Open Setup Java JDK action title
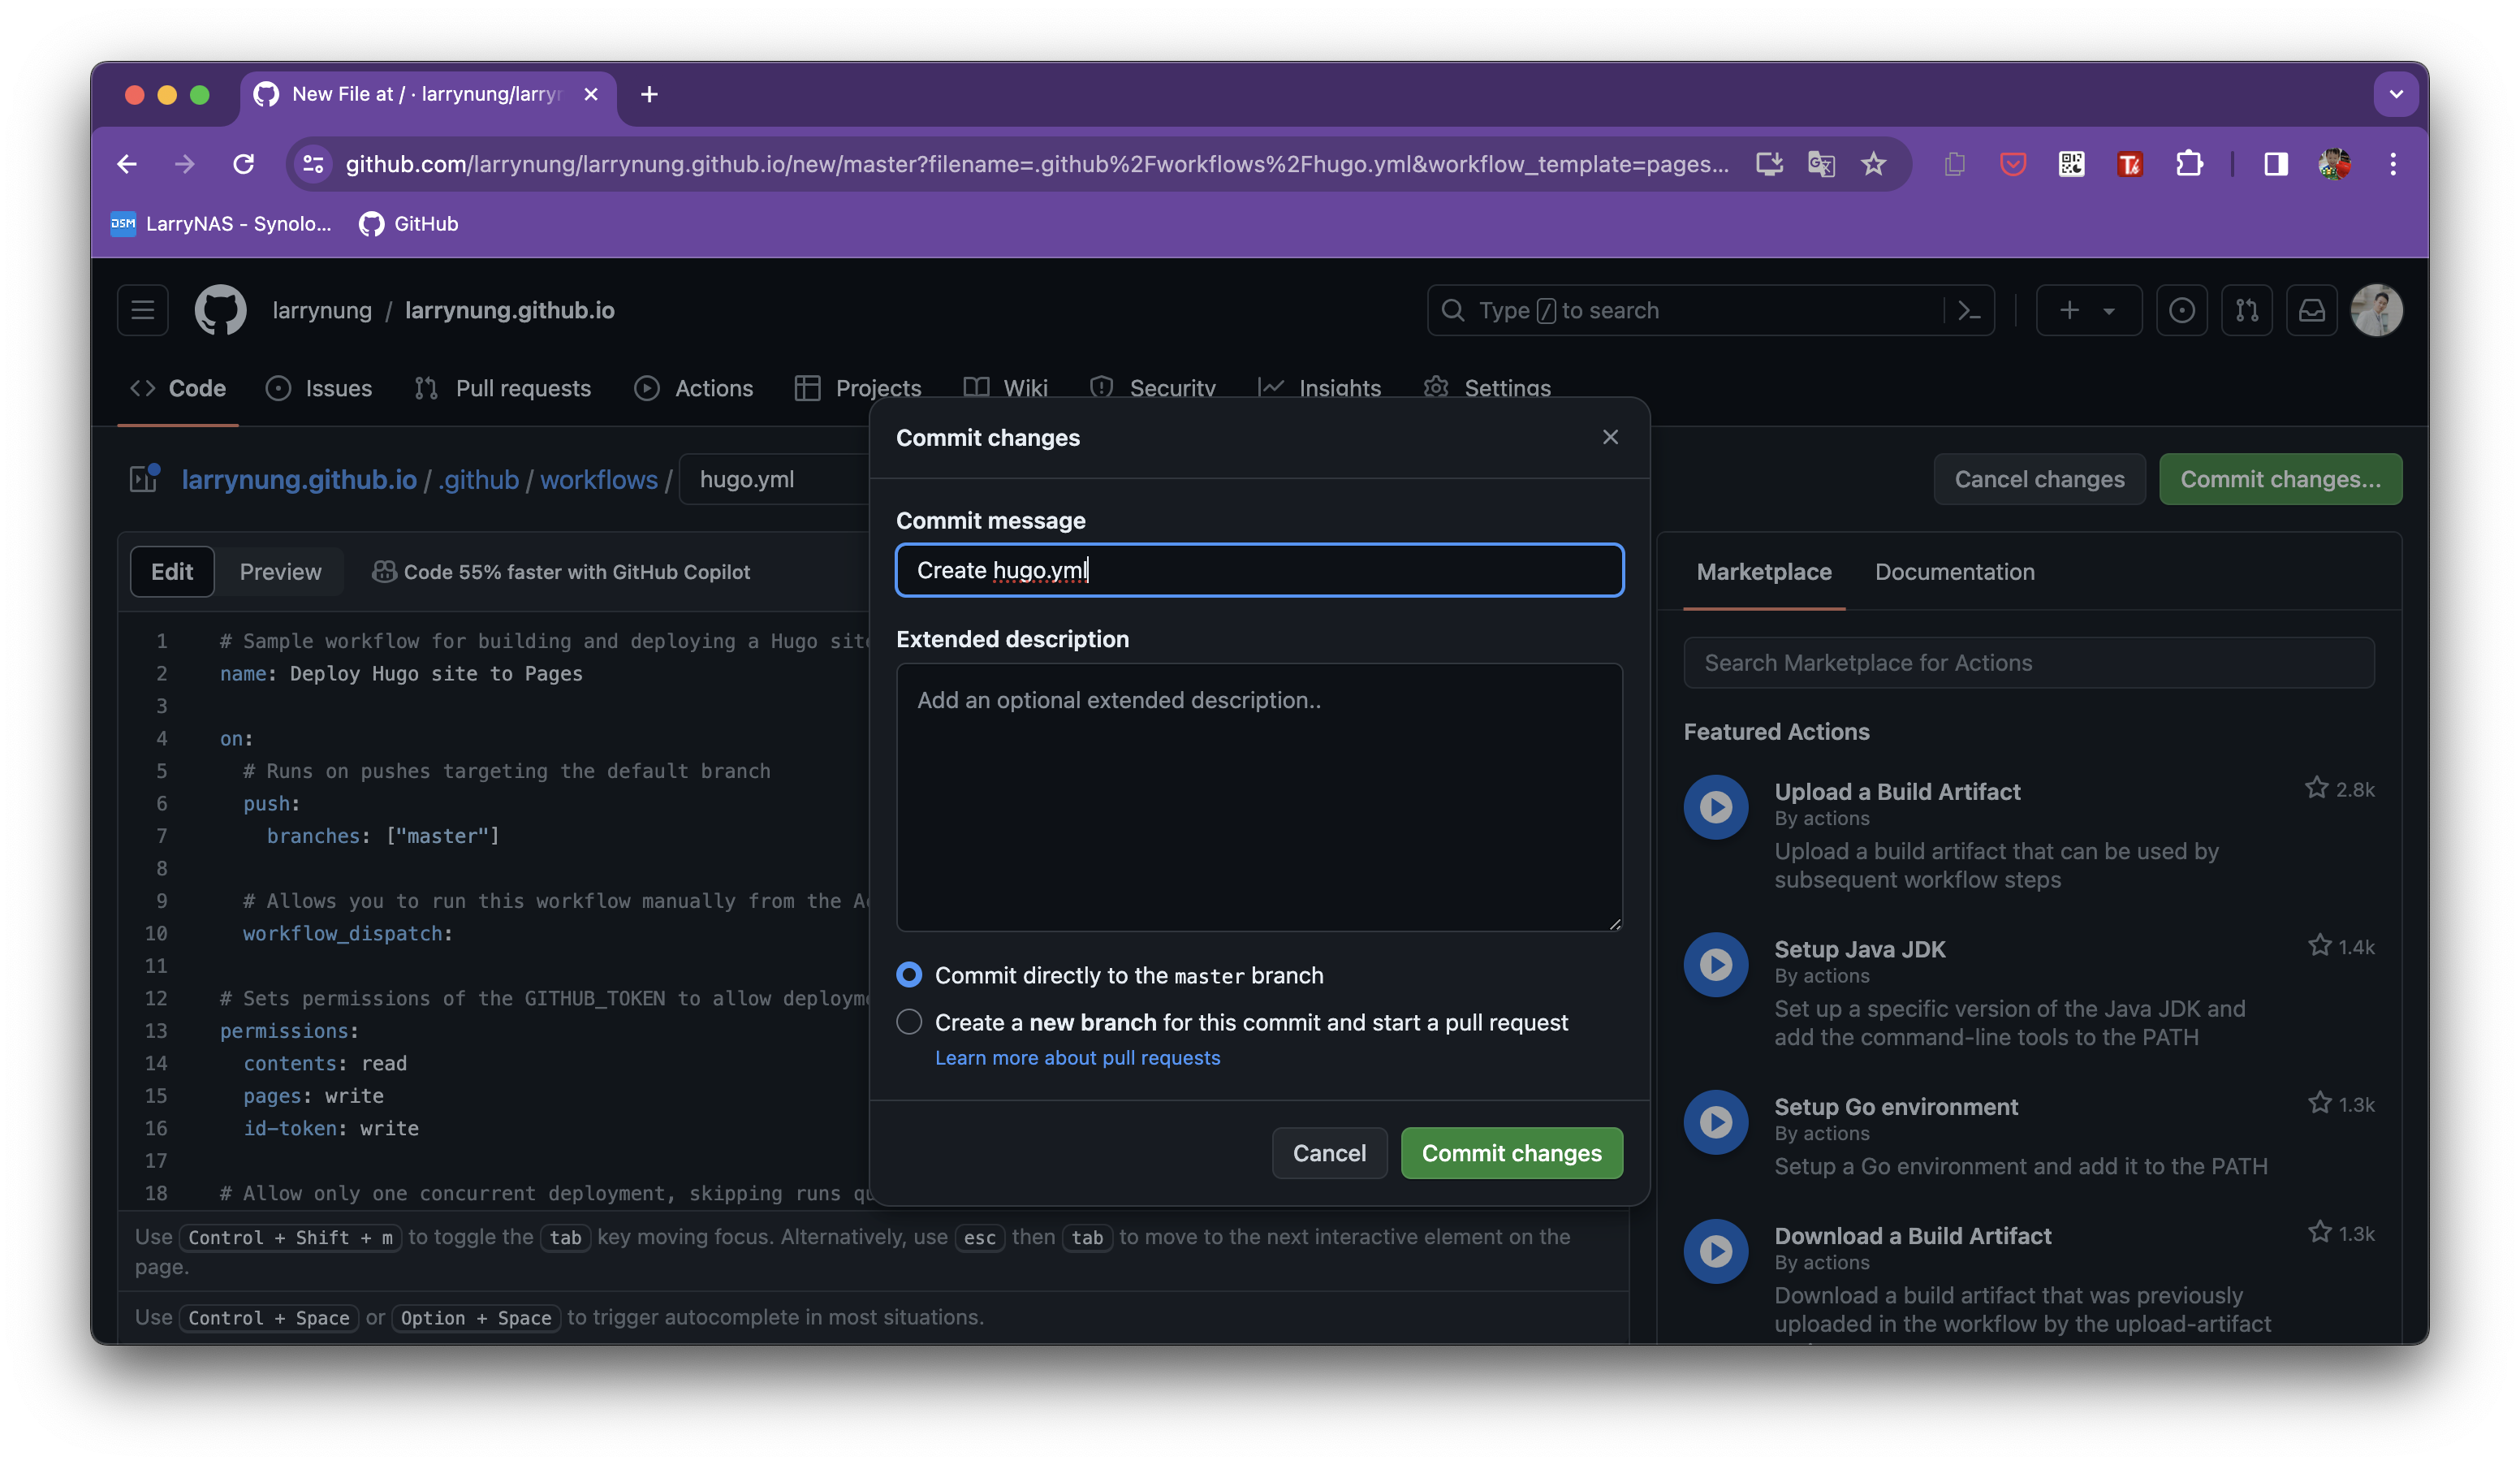 coord(1859,949)
